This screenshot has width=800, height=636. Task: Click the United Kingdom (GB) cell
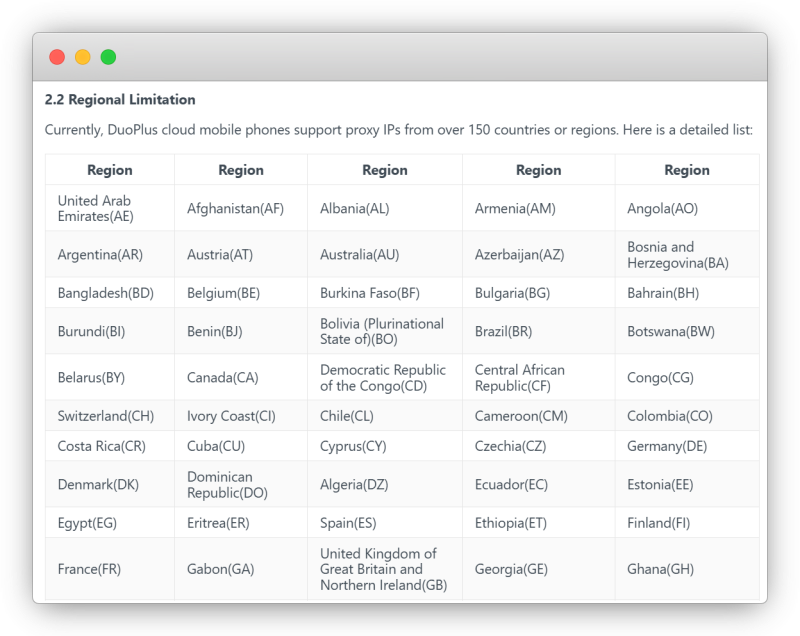tap(383, 569)
